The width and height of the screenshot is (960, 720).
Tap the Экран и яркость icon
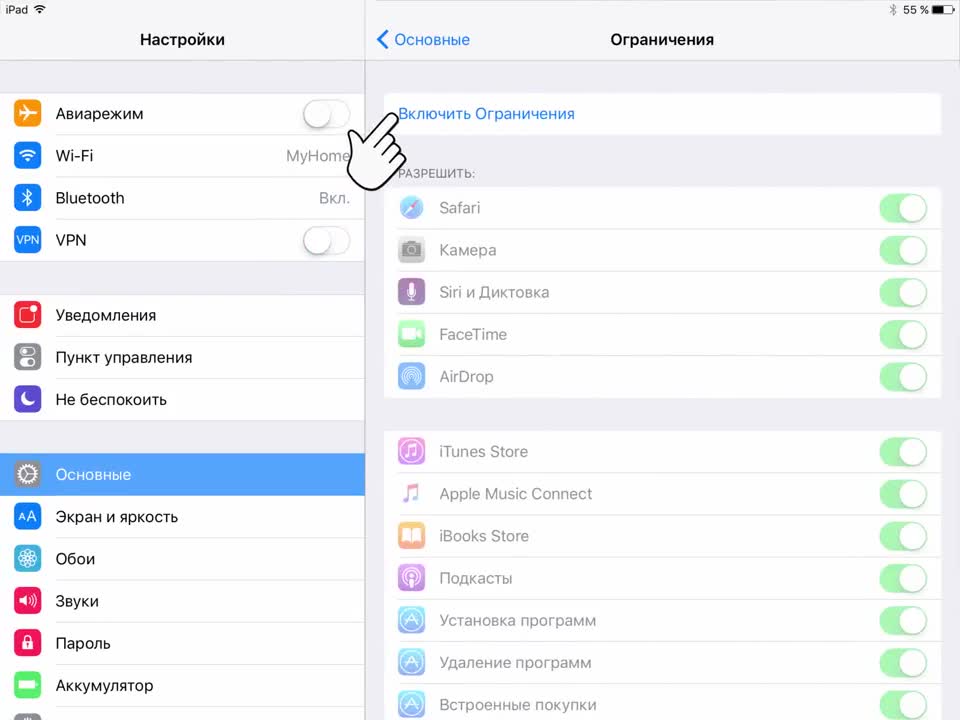tap(28, 516)
